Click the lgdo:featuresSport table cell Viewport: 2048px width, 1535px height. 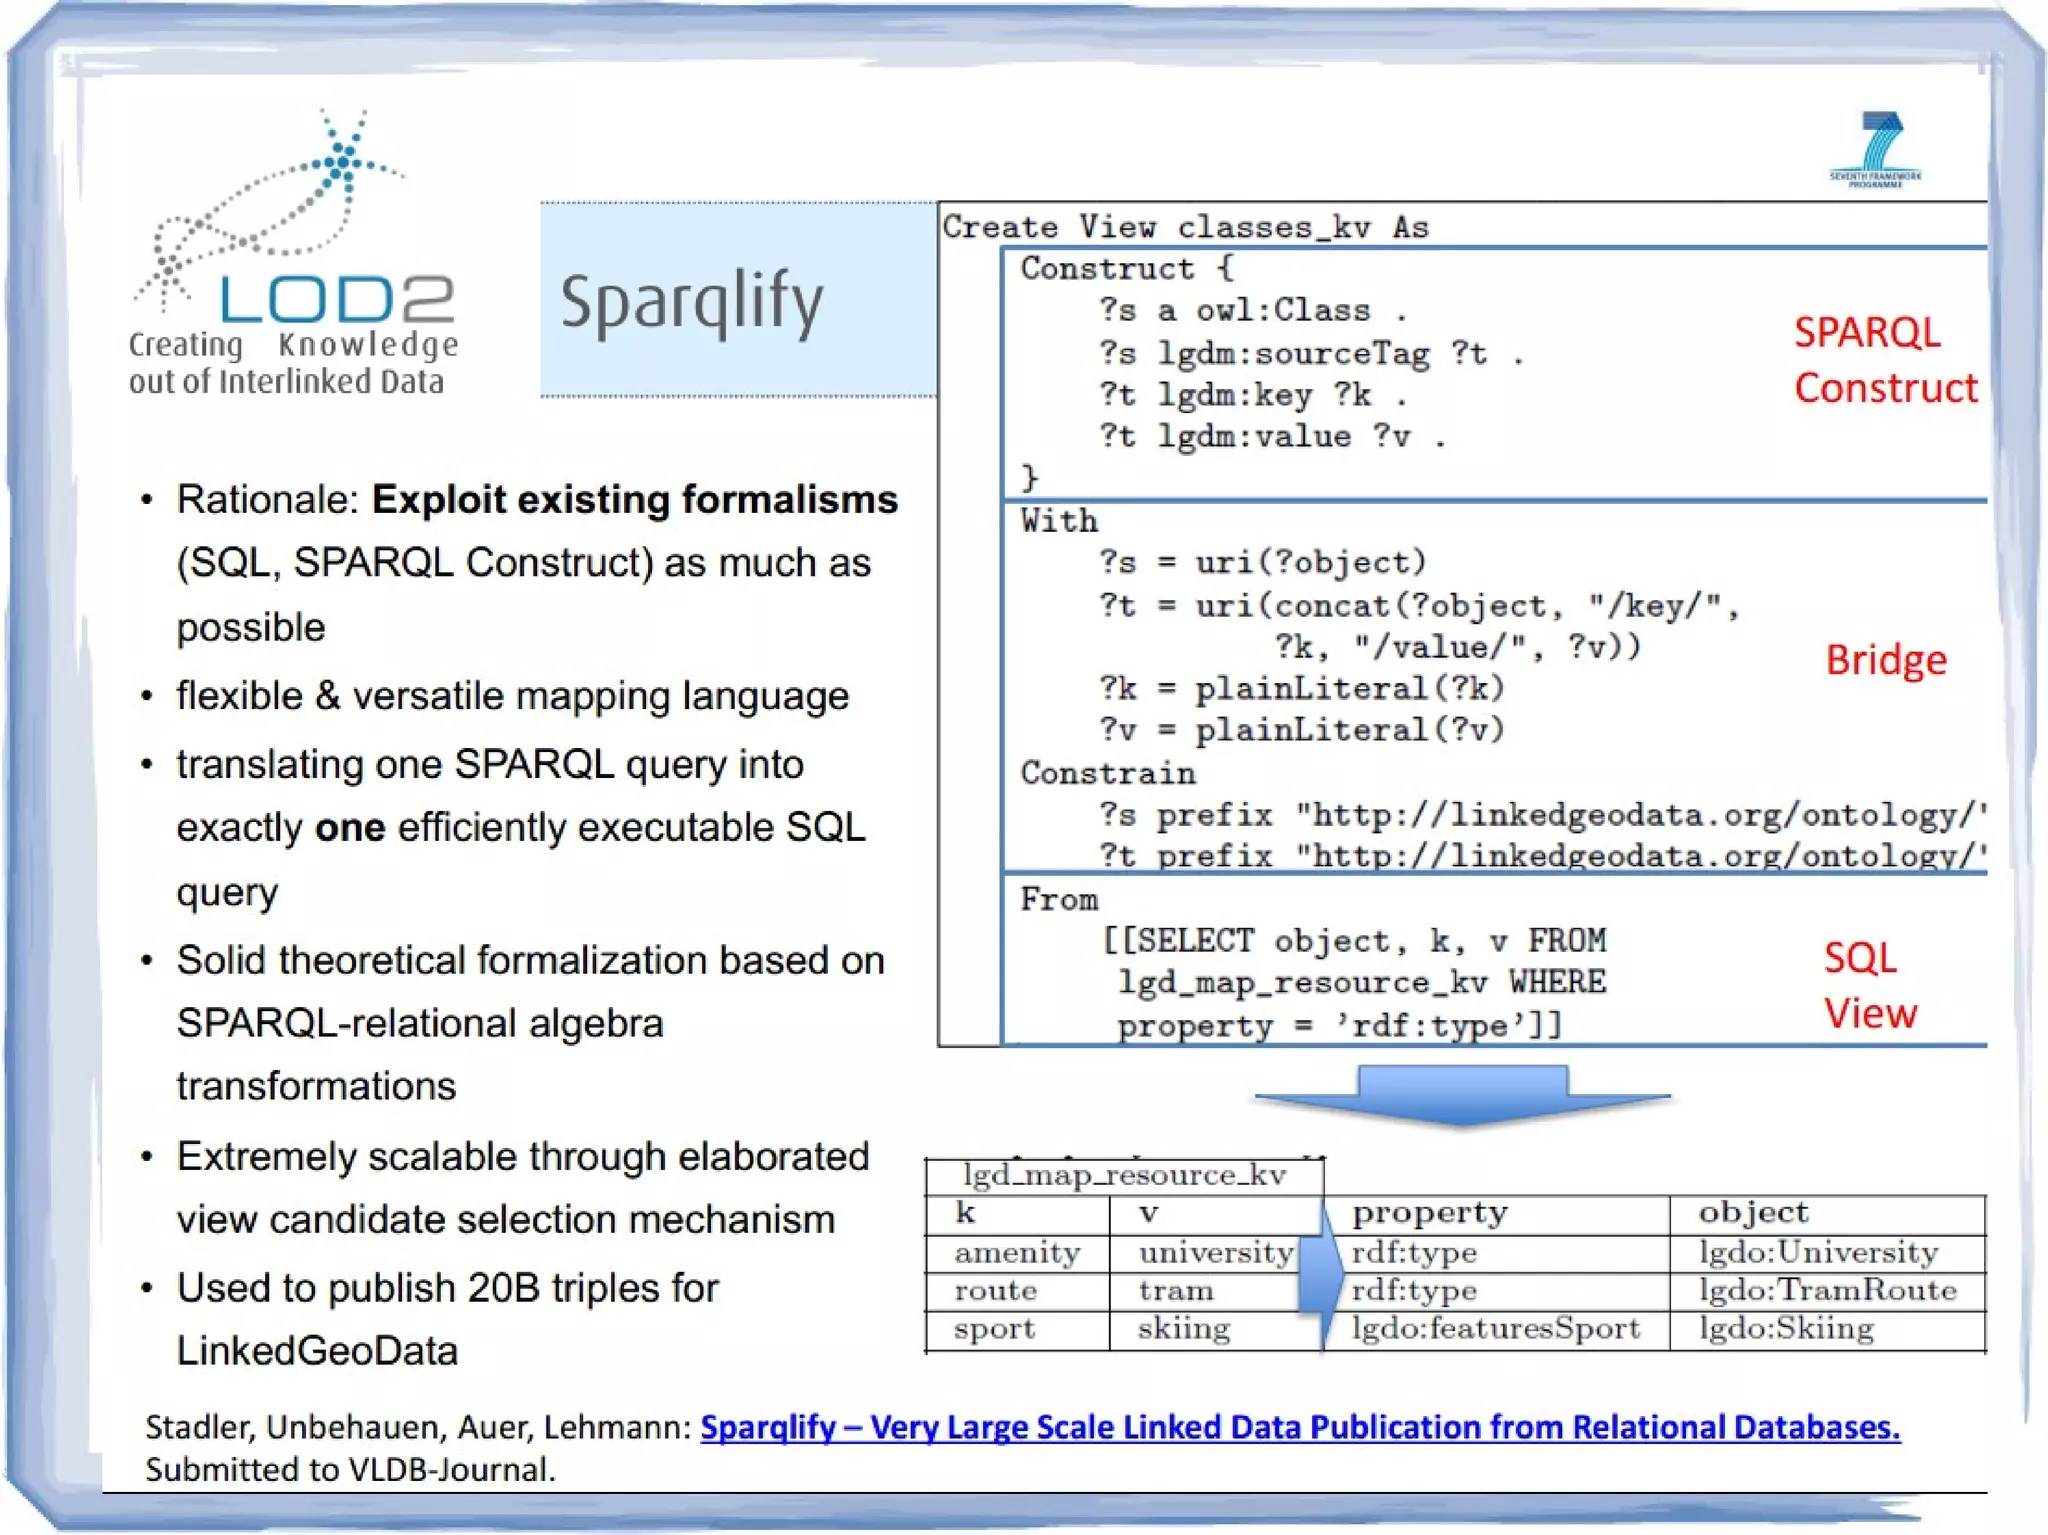pyautogui.click(x=1495, y=1328)
